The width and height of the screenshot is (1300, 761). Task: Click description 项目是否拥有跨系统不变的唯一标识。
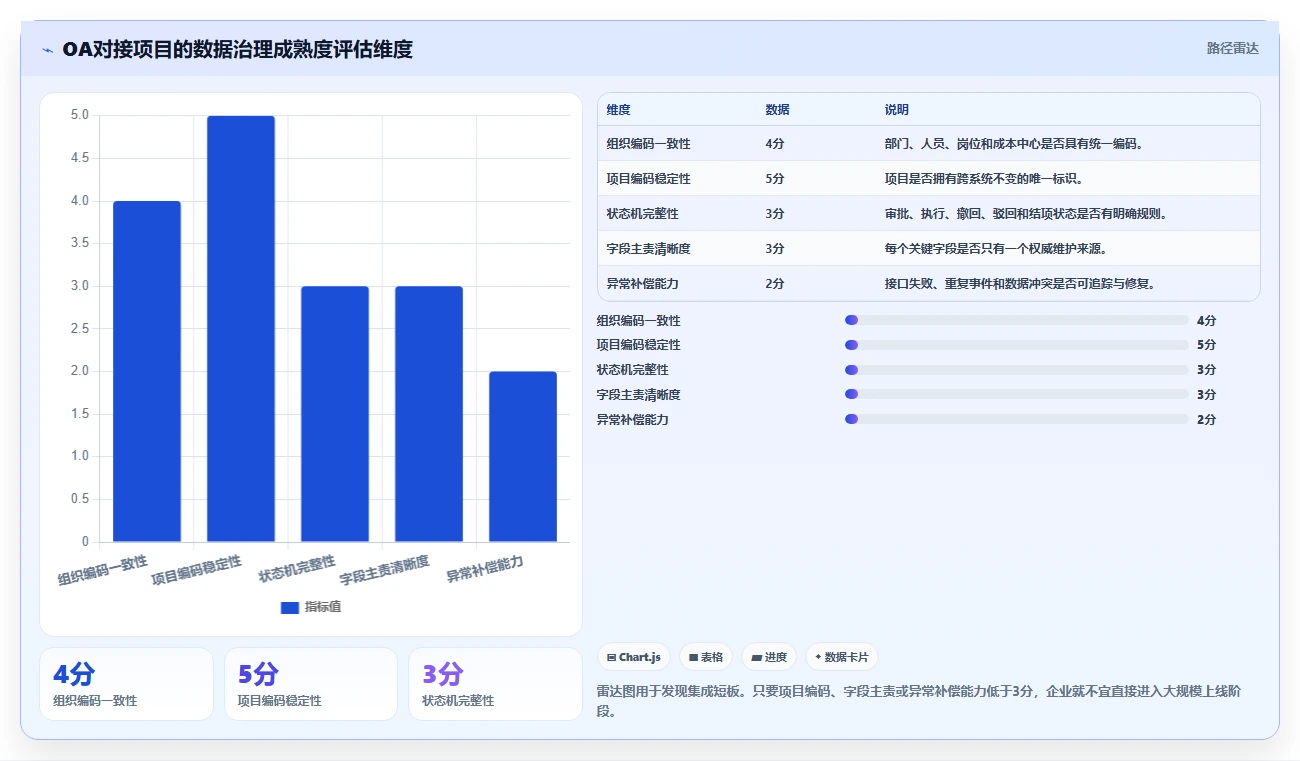(984, 179)
